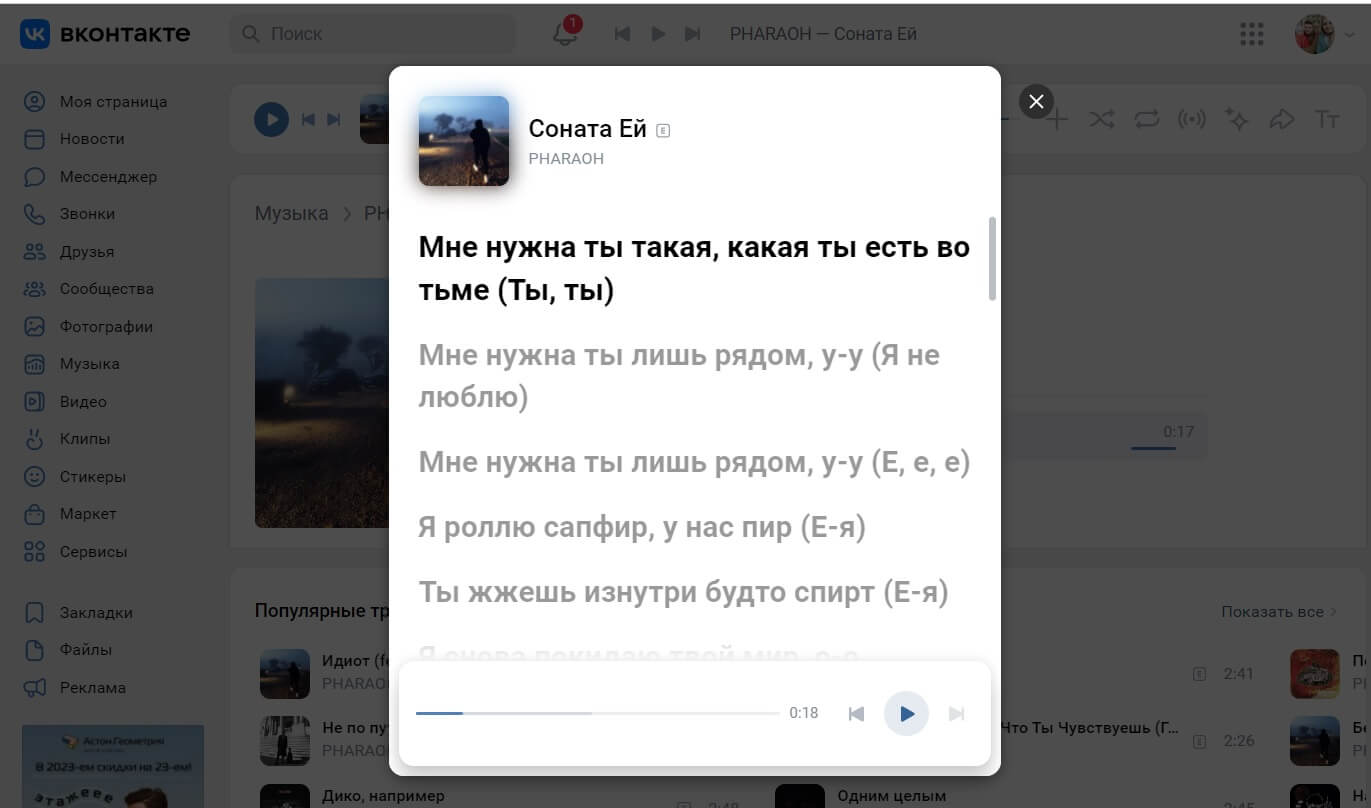Toggle lyrics with the Тт icon
Image resolution: width=1371 pixels, height=808 pixels.
click(x=1327, y=120)
